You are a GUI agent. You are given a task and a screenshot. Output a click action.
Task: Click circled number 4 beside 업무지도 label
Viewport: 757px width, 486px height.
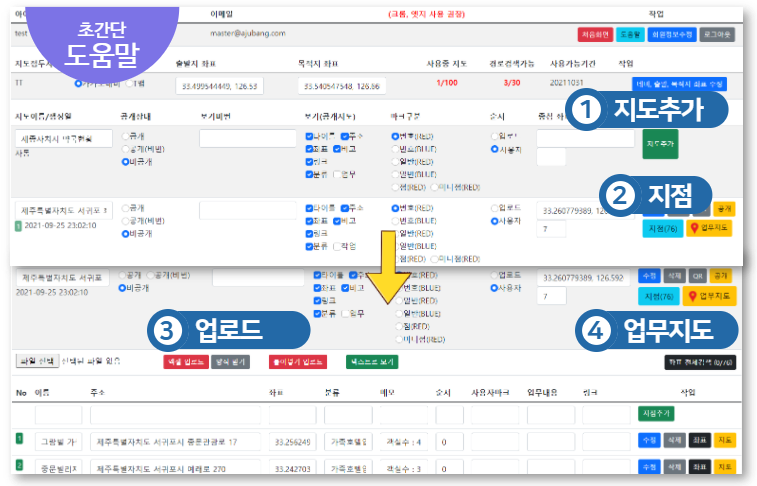tap(598, 328)
